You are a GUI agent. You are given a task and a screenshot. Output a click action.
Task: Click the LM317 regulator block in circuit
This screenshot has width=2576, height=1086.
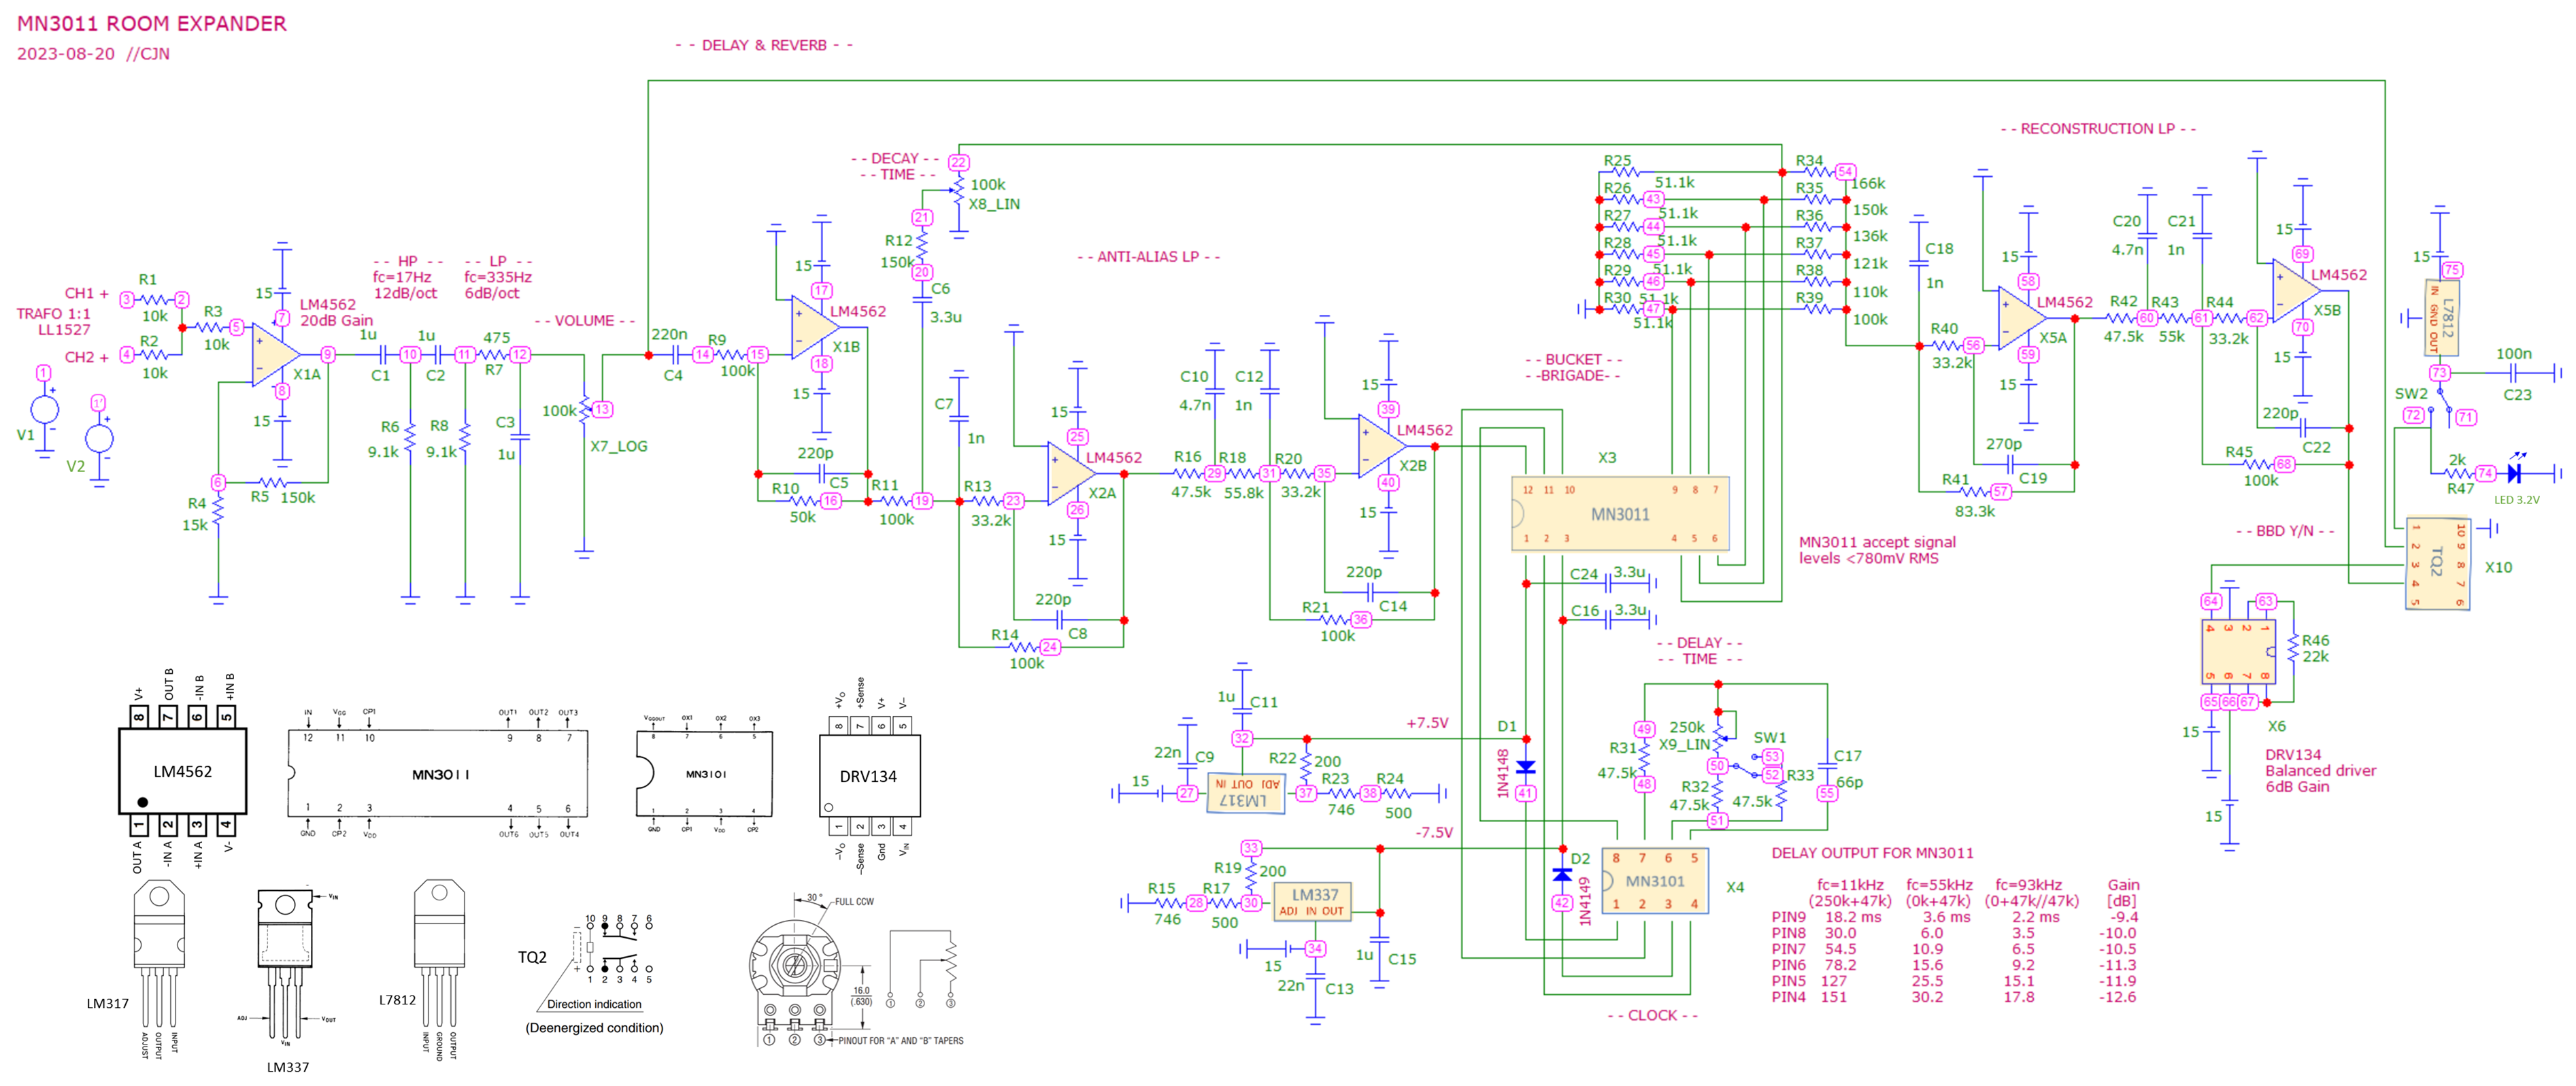1246,793
